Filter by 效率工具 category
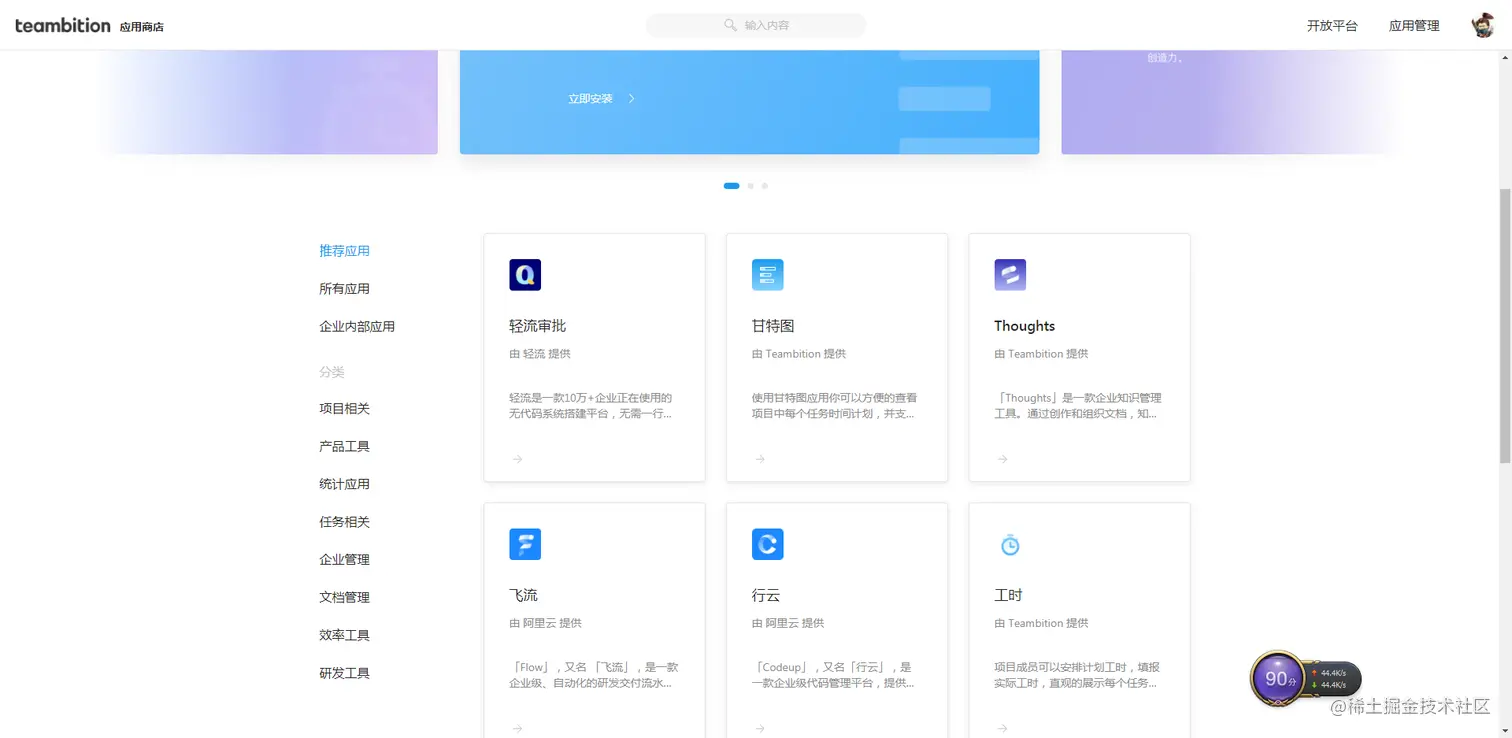The width and height of the screenshot is (1512, 738). [344, 636]
